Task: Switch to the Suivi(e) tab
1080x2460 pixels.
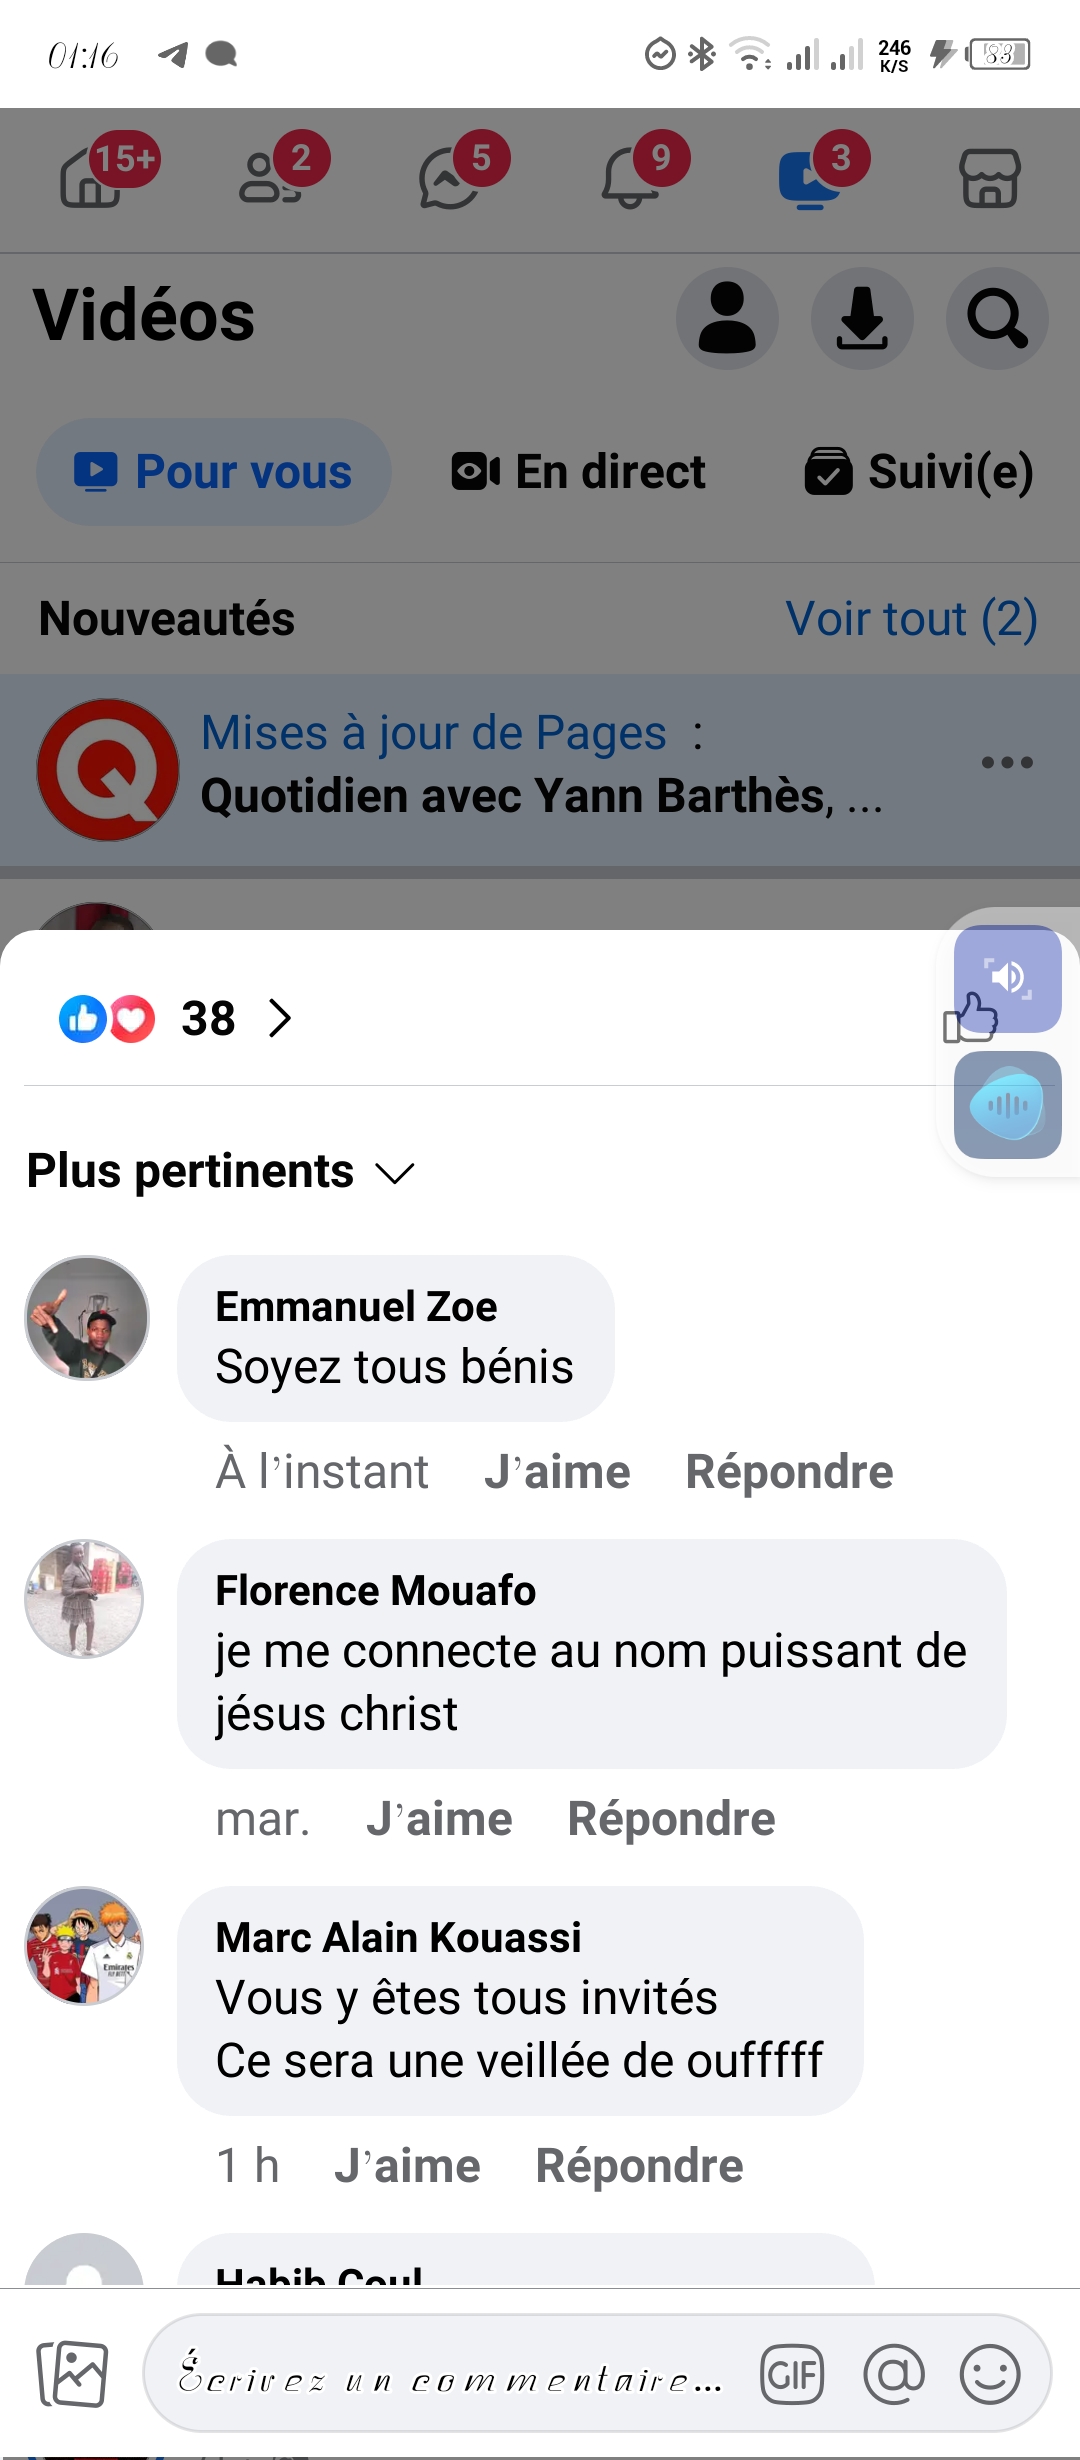Action: click(x=919, y=472)
